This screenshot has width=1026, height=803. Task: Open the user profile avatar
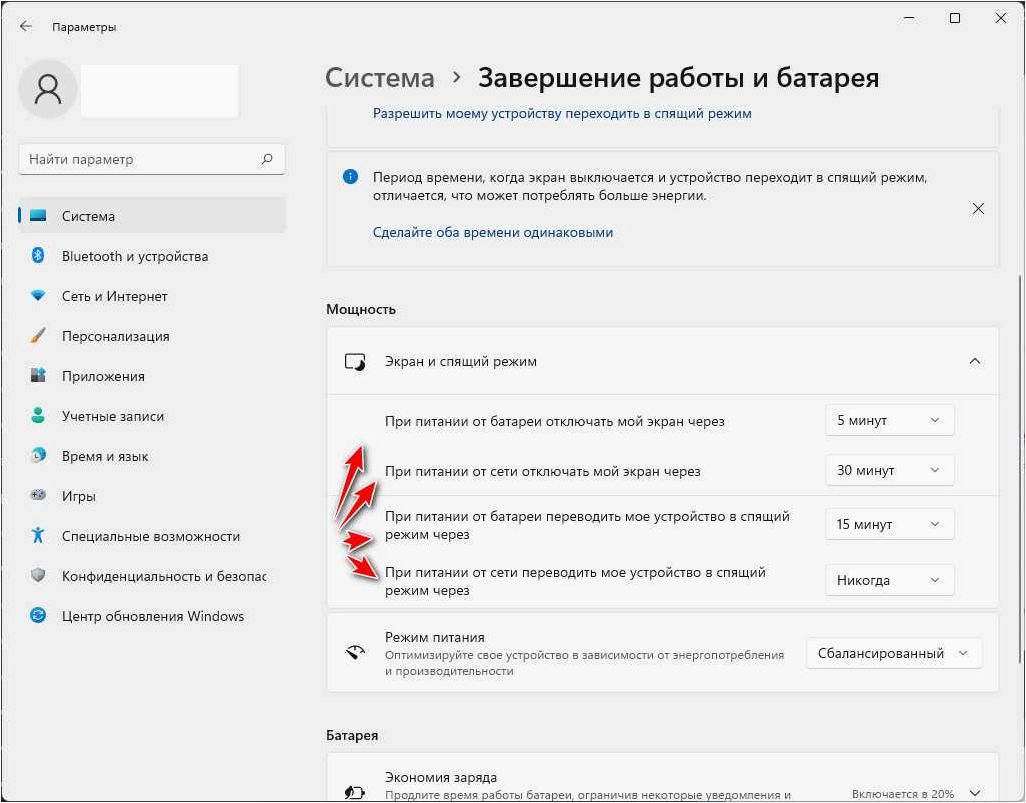click(x=48, y=89)
